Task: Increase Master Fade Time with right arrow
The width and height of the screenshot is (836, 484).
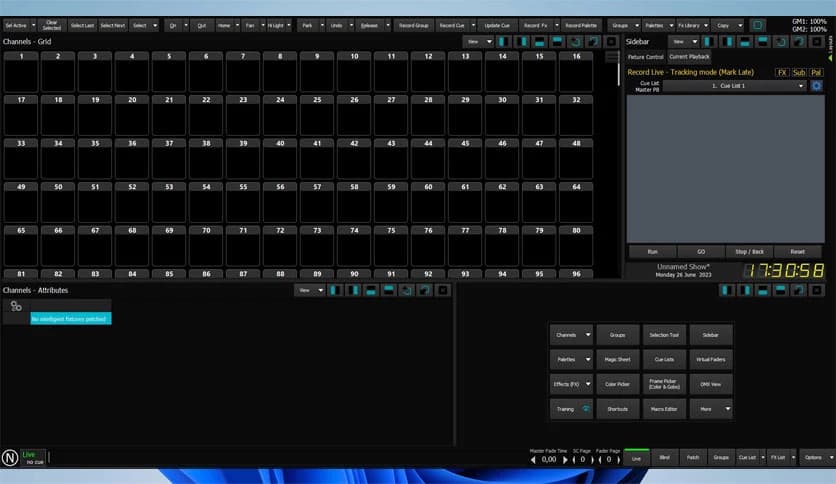Action: 565,459
